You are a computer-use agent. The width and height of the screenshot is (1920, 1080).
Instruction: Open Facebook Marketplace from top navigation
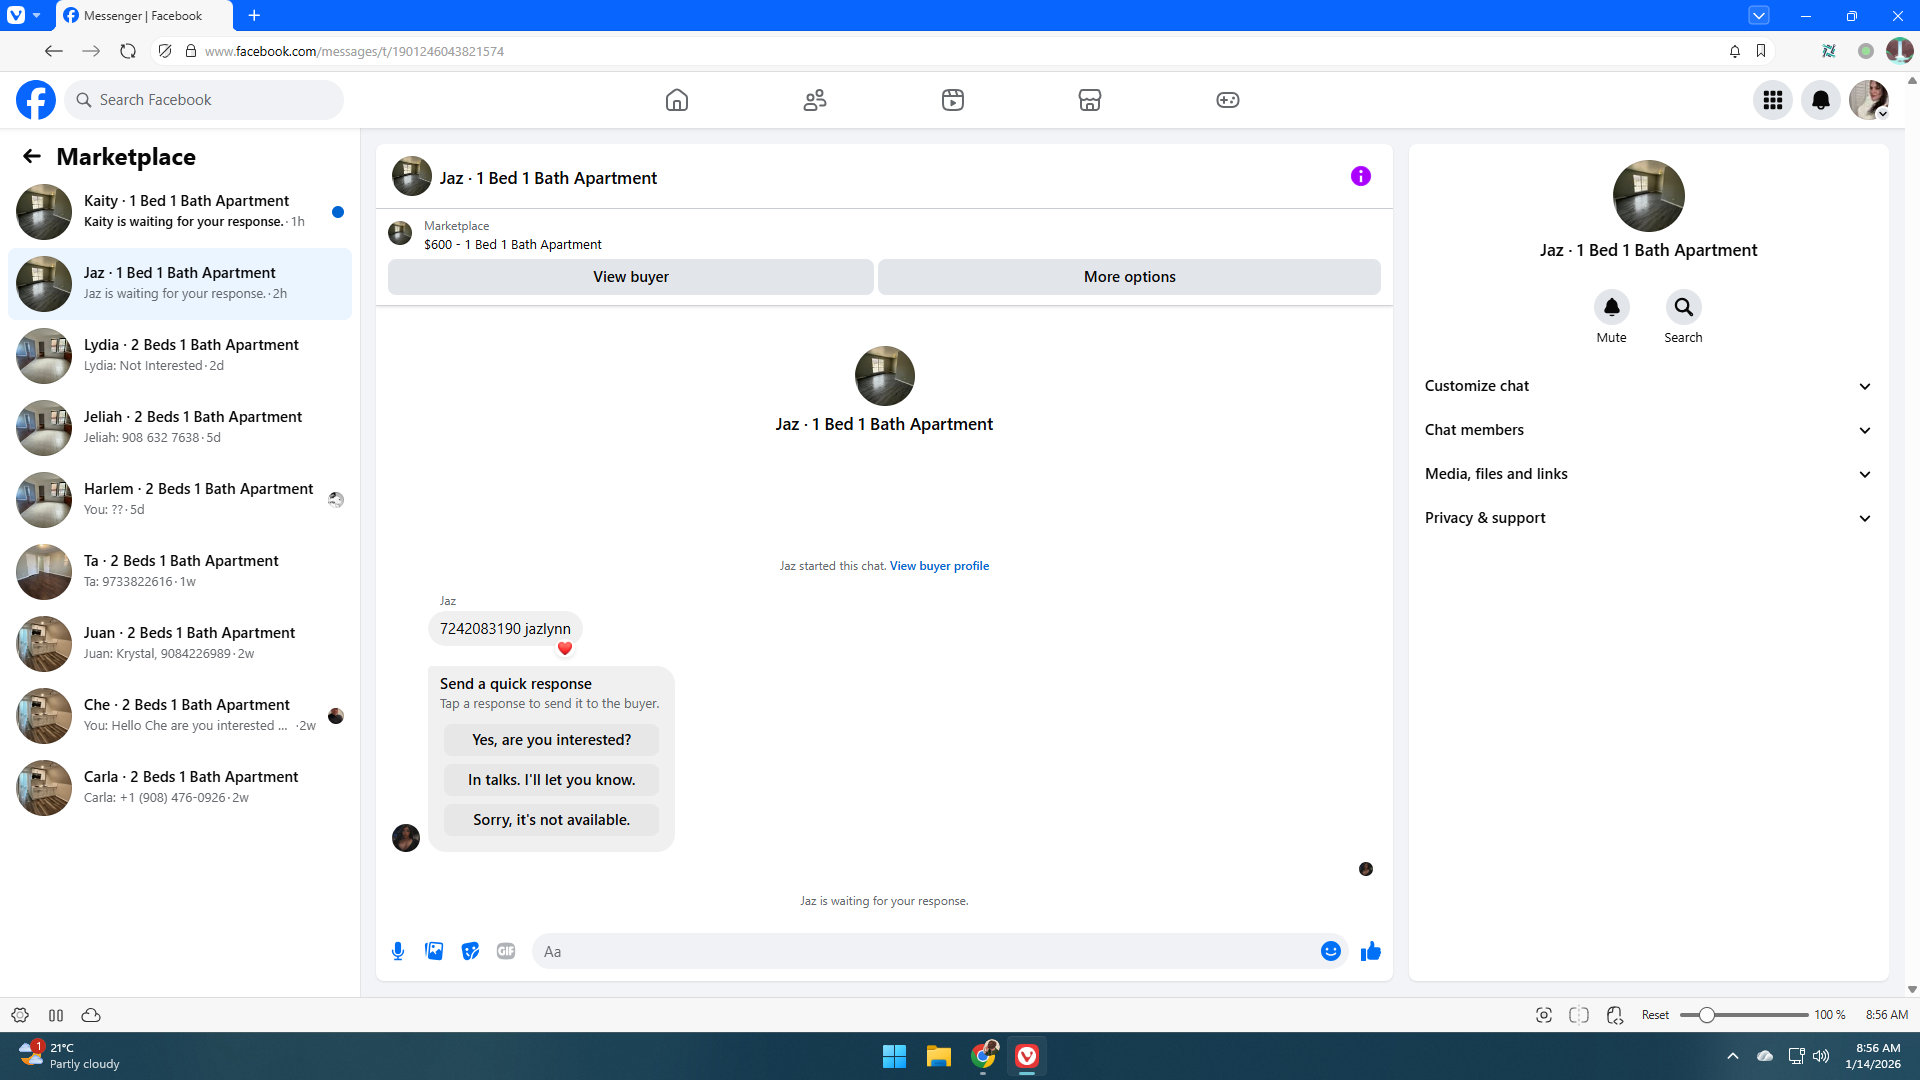pyautogui.click(x=1089, y=100)
